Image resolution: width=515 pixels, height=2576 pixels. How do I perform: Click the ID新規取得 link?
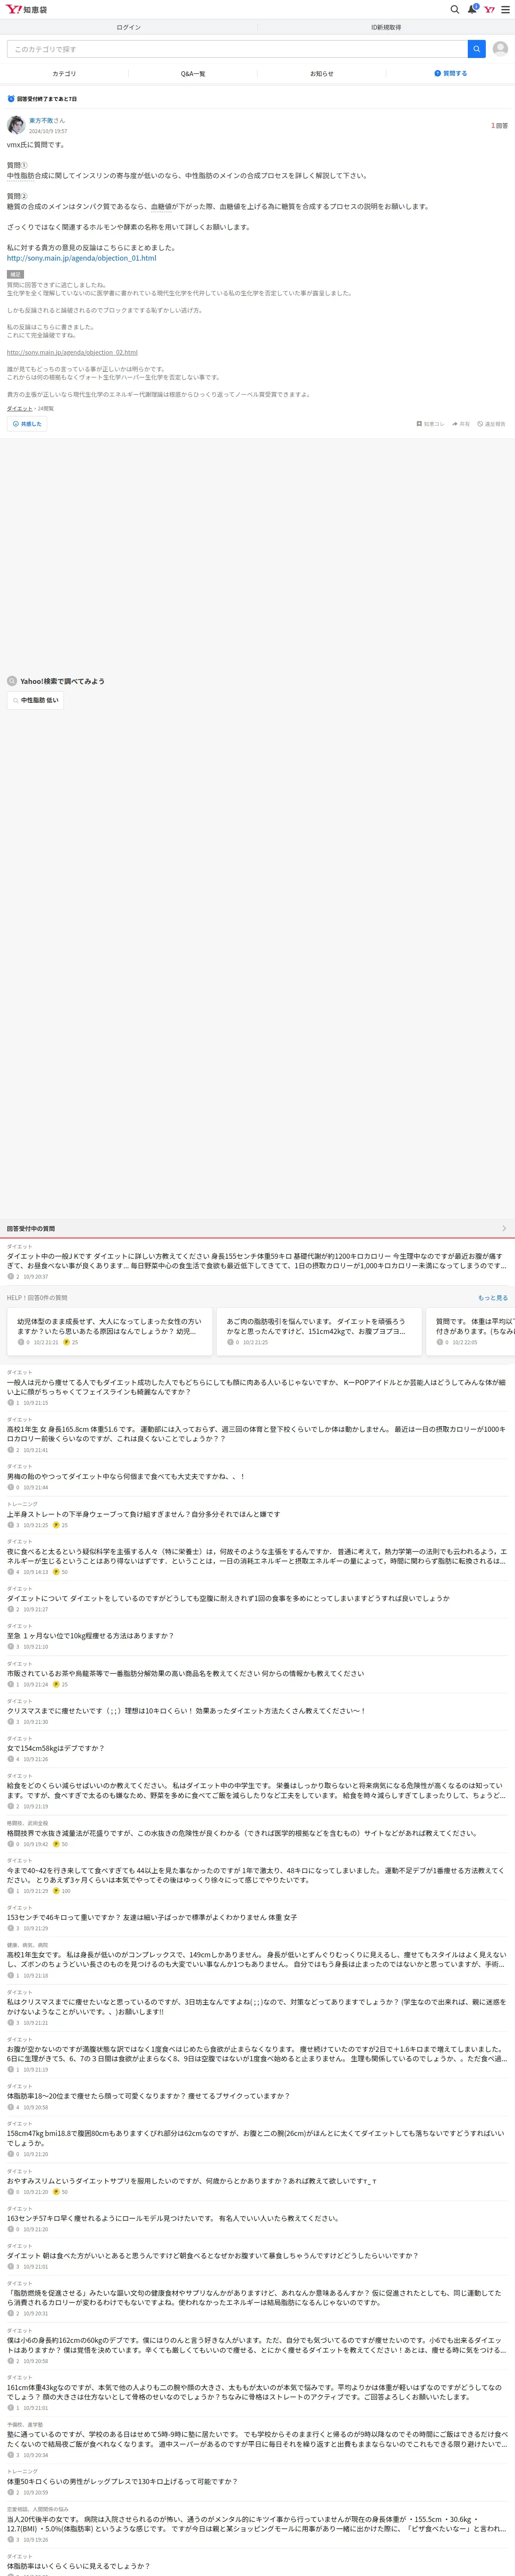(x=386, y=27)
